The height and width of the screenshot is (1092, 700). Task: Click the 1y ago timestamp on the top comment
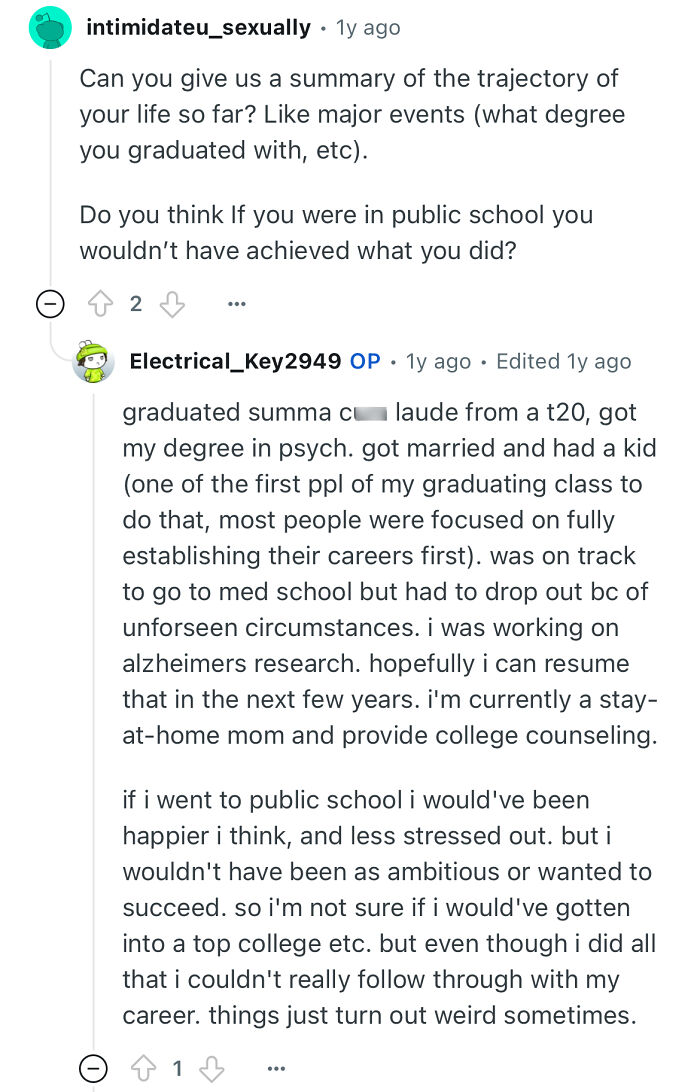tap(367, 27)
